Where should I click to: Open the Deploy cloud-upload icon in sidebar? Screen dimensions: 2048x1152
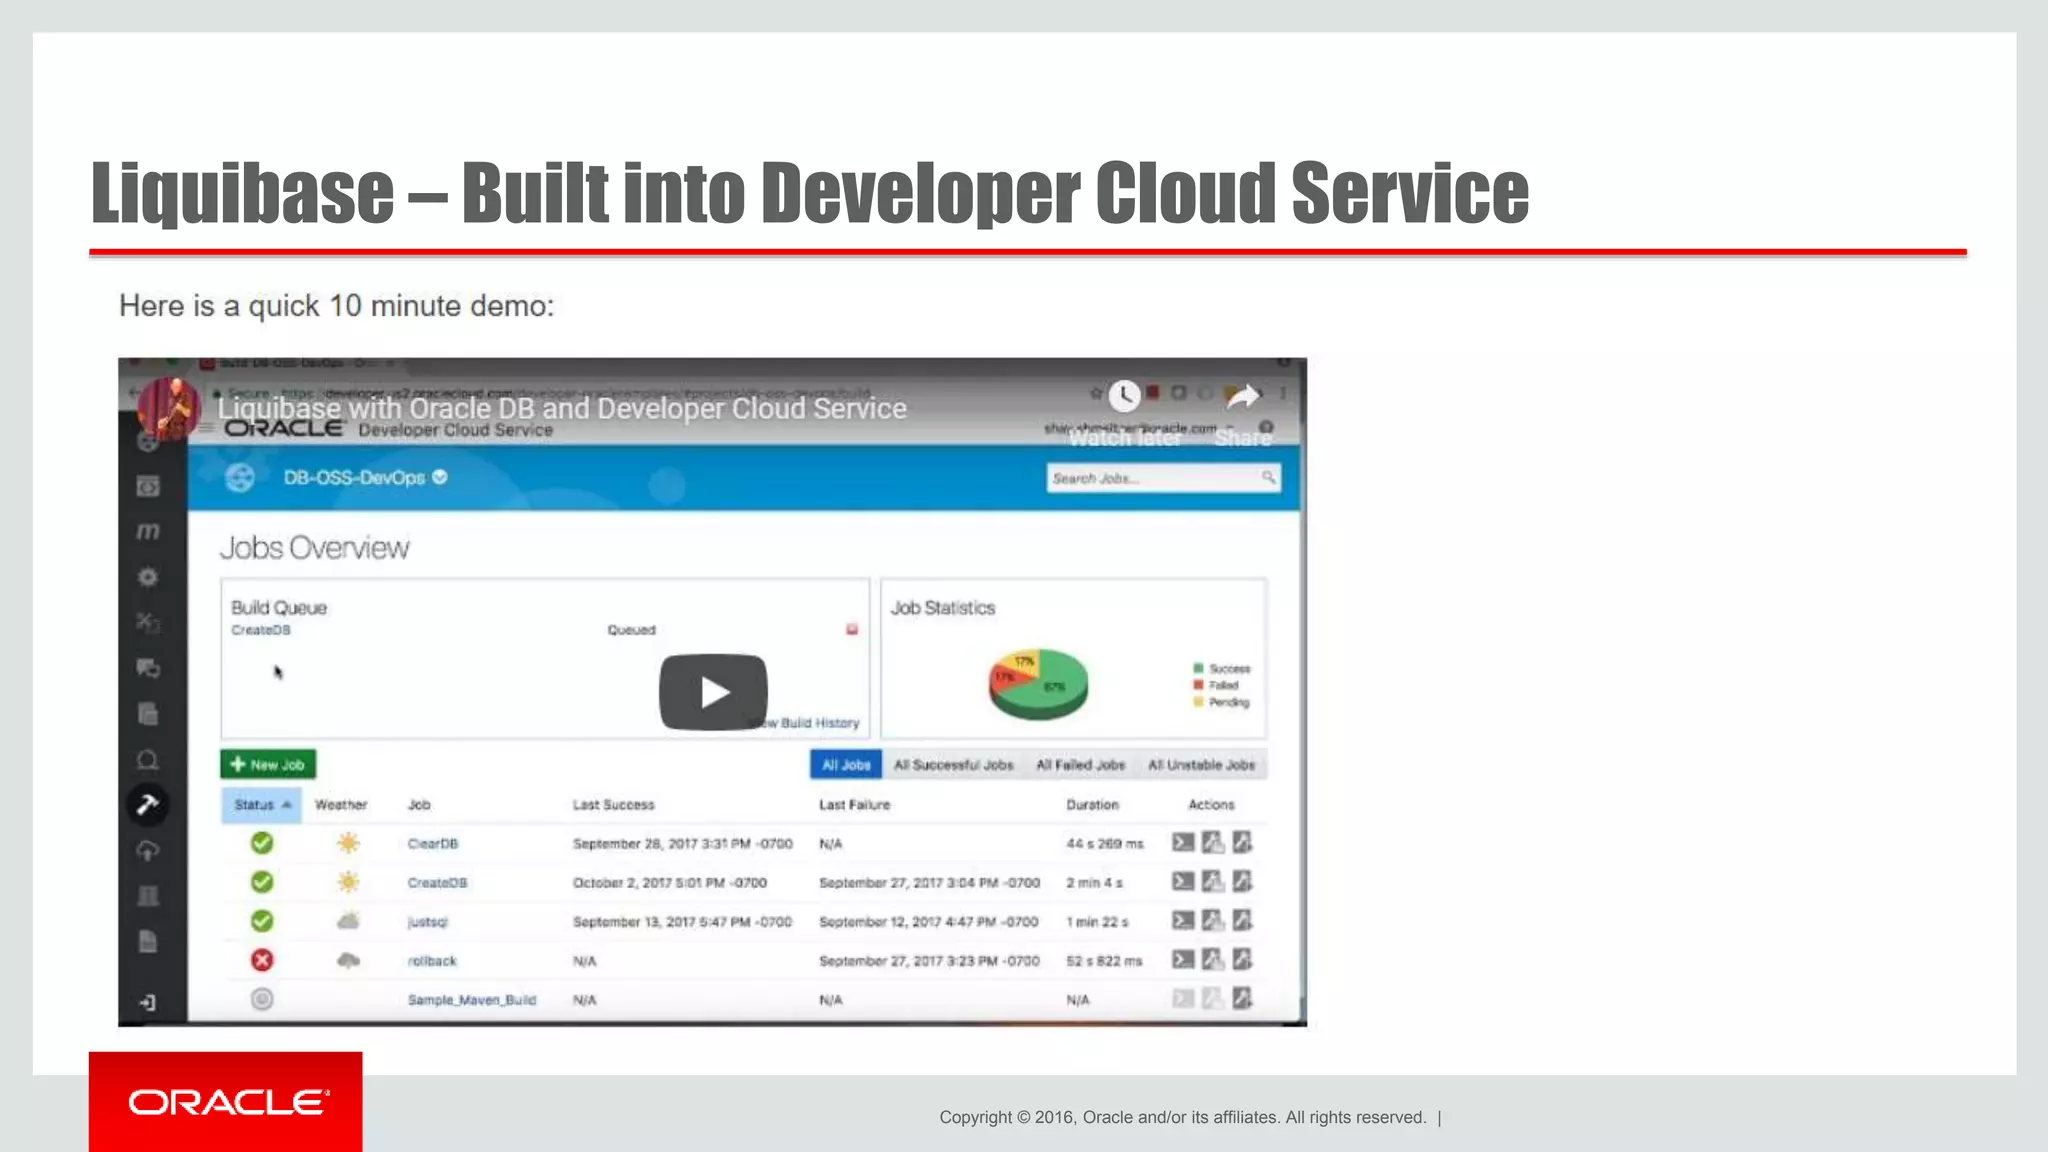(x=148, y=851)
